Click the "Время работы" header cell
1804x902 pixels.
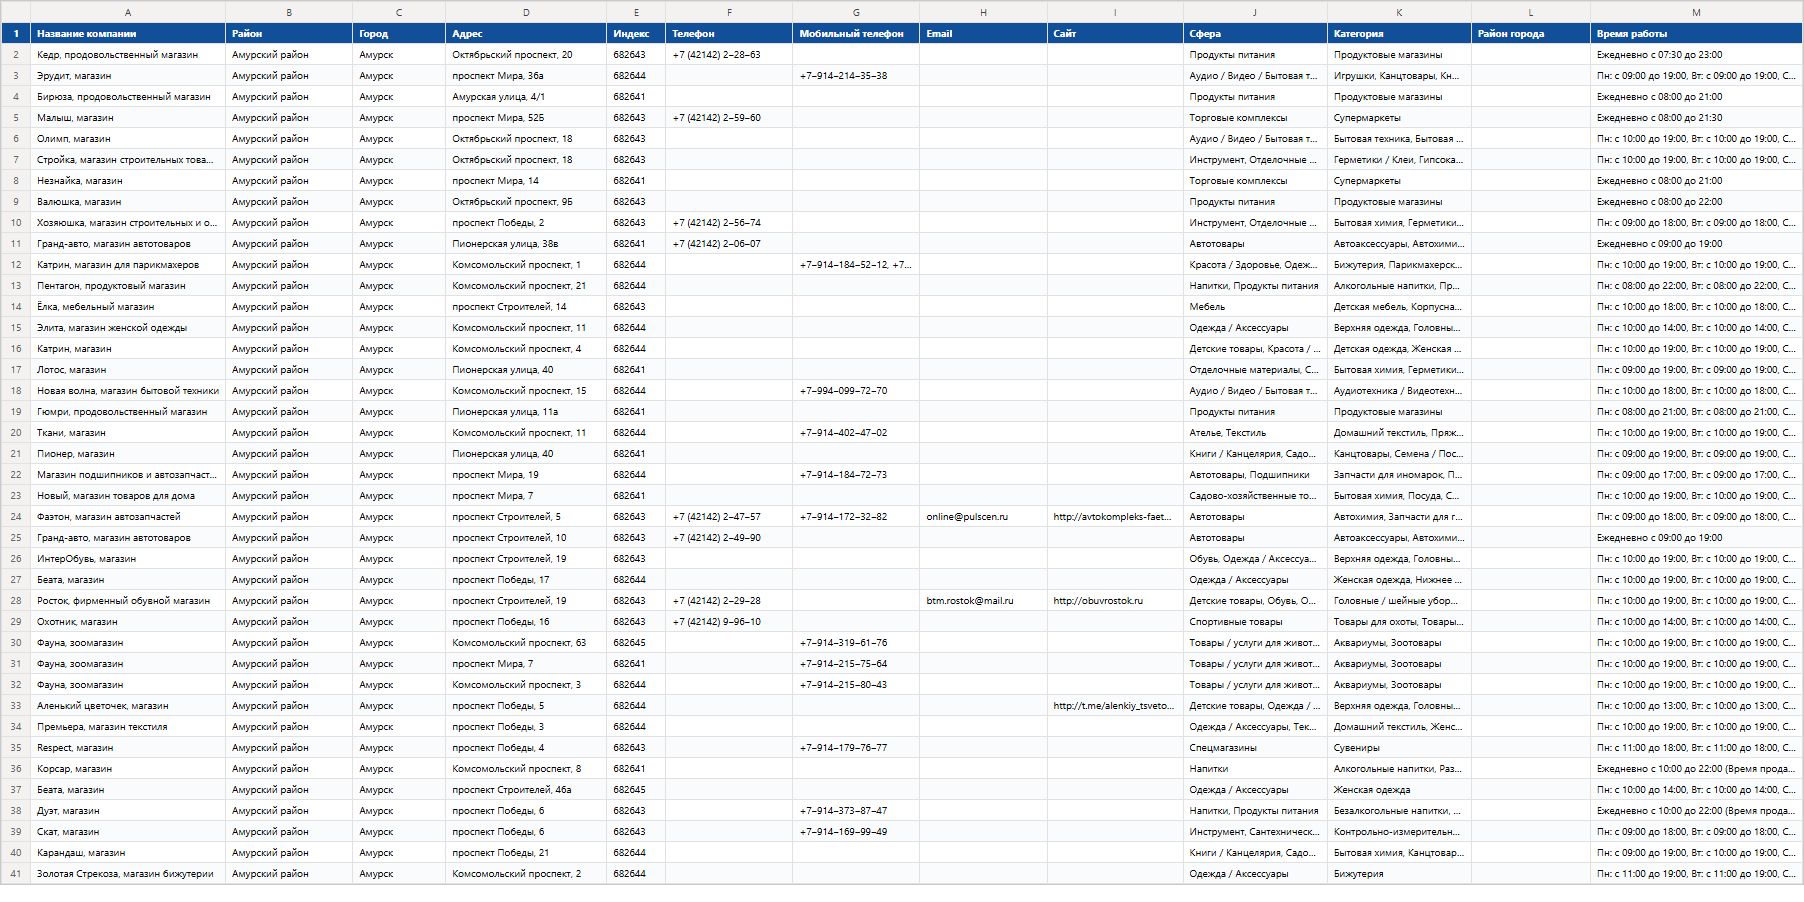1697,33
